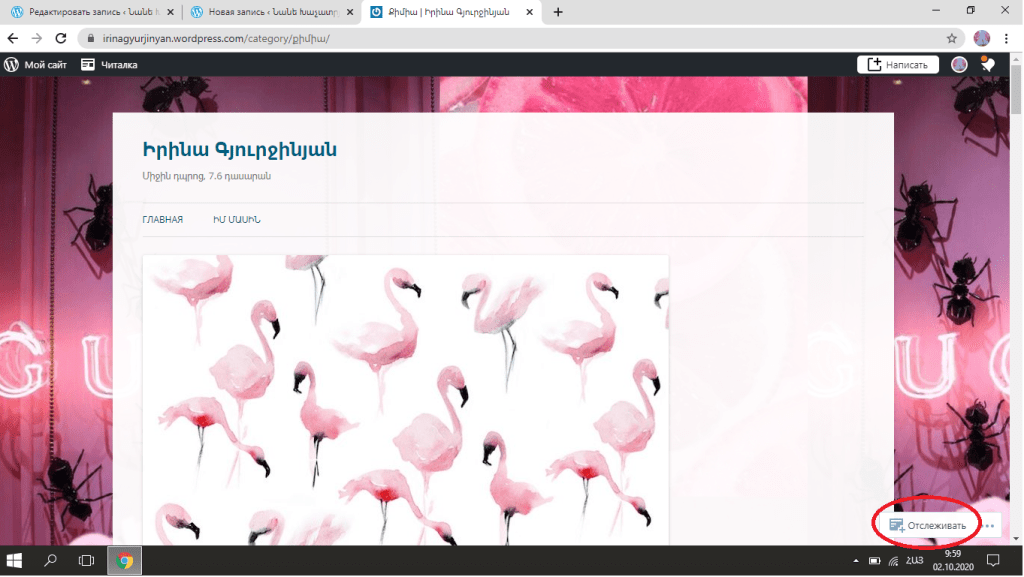Viewport: 1024px width, 577px height.
Task: Click the Отслеживать follow button
Action: point(928,525)
